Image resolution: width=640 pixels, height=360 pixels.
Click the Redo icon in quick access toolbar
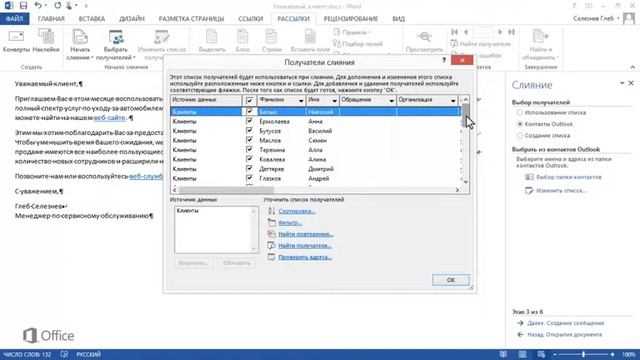58,5
